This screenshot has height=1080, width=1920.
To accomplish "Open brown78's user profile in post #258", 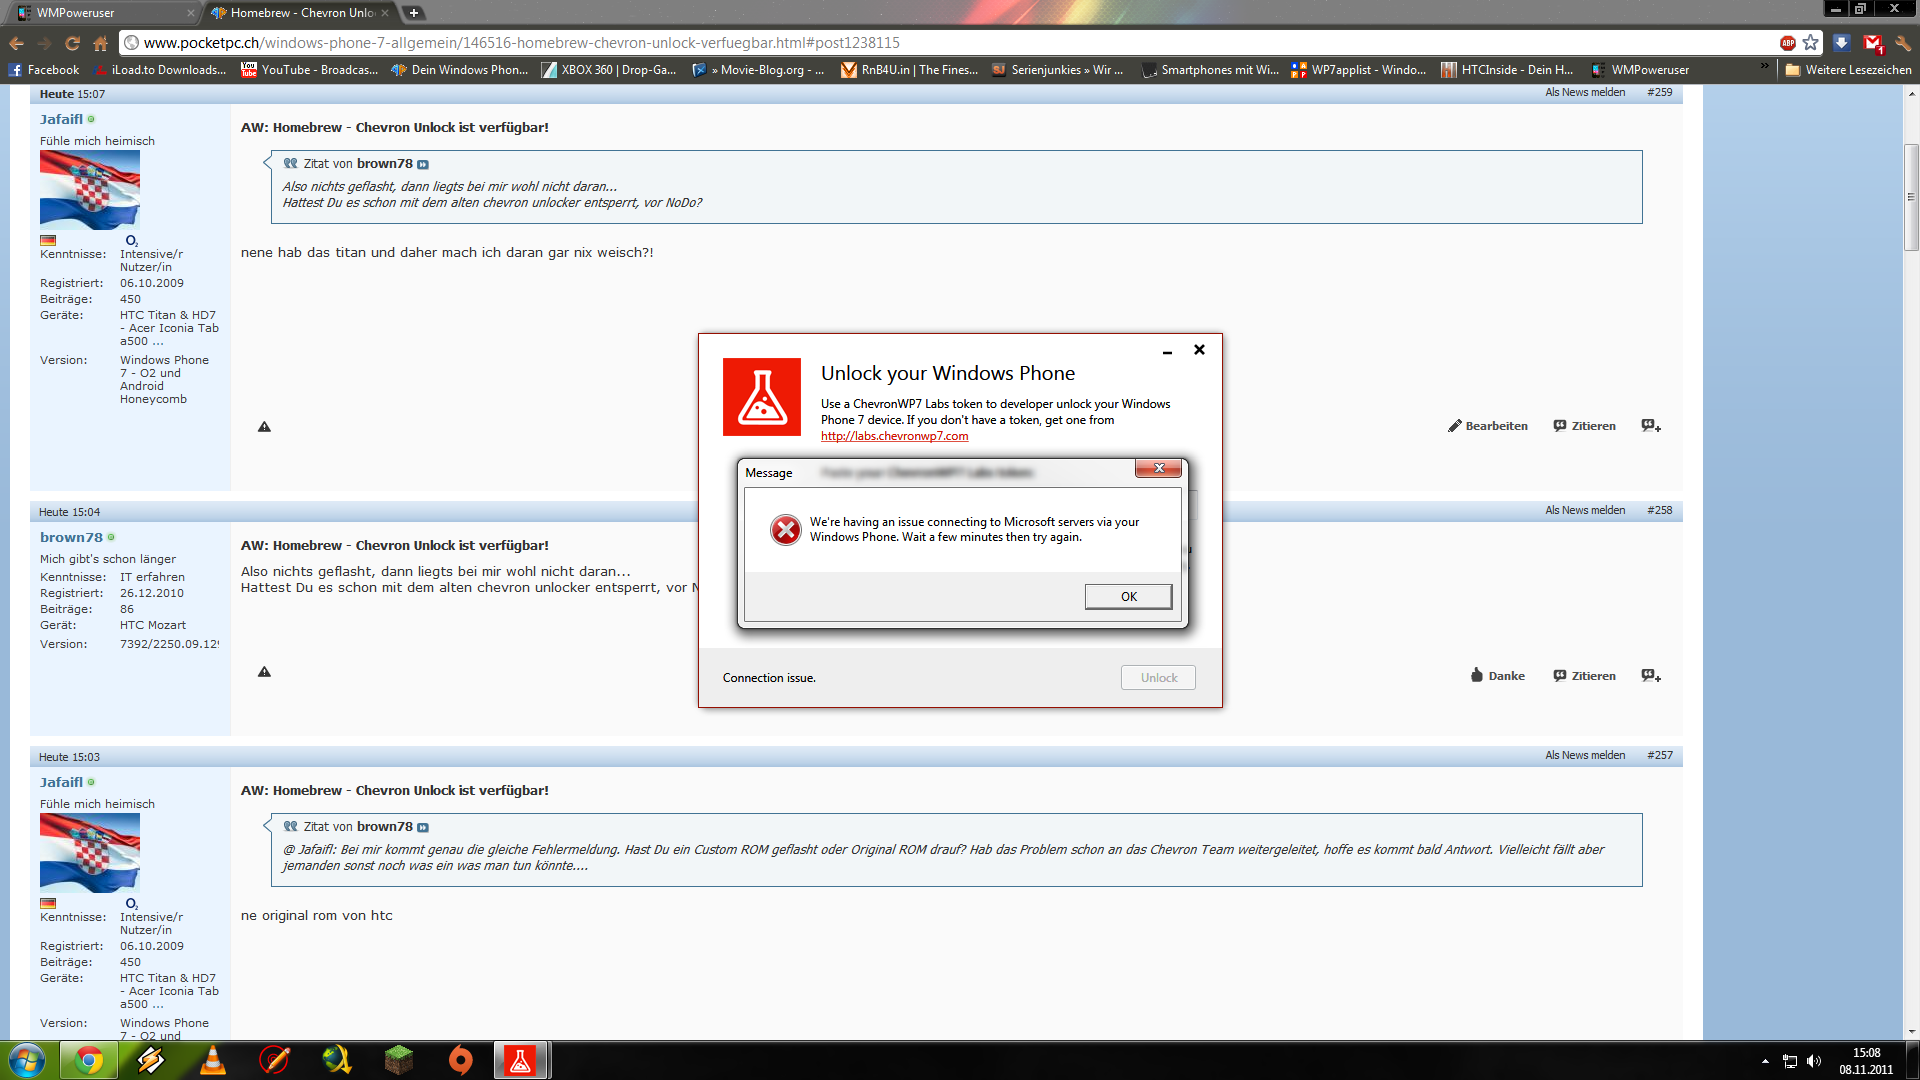I will 71,537.
